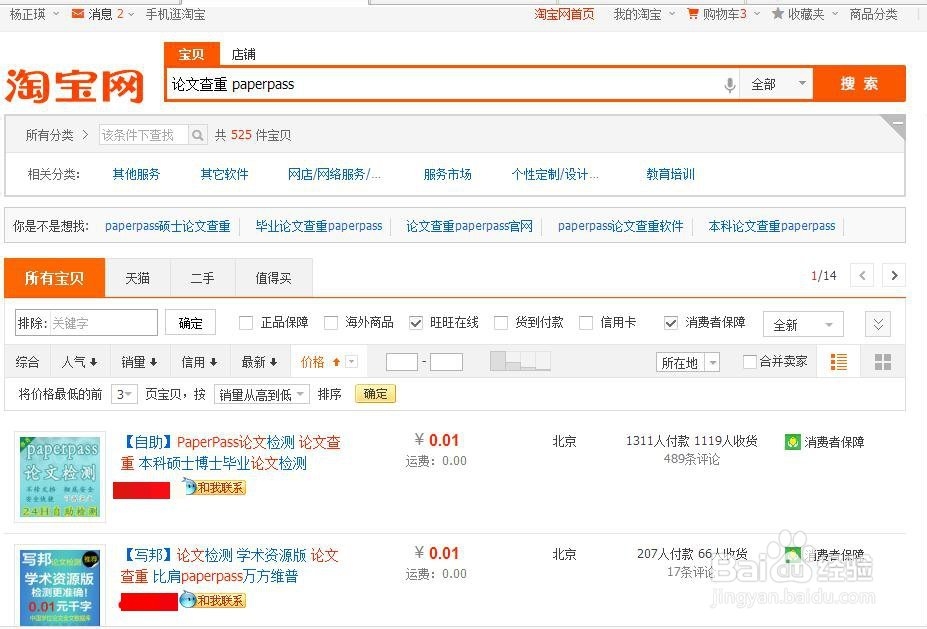The width and height of the screenshot is (927, 629).
Task: Click main search input field
Action: click(x=443, y=84)
